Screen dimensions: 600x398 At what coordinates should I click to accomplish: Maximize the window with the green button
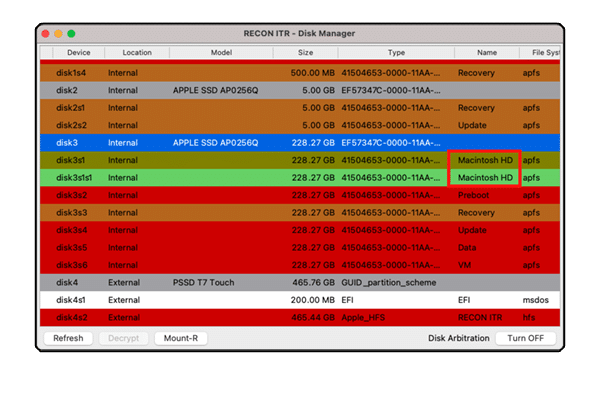click(x=71, y=34)
